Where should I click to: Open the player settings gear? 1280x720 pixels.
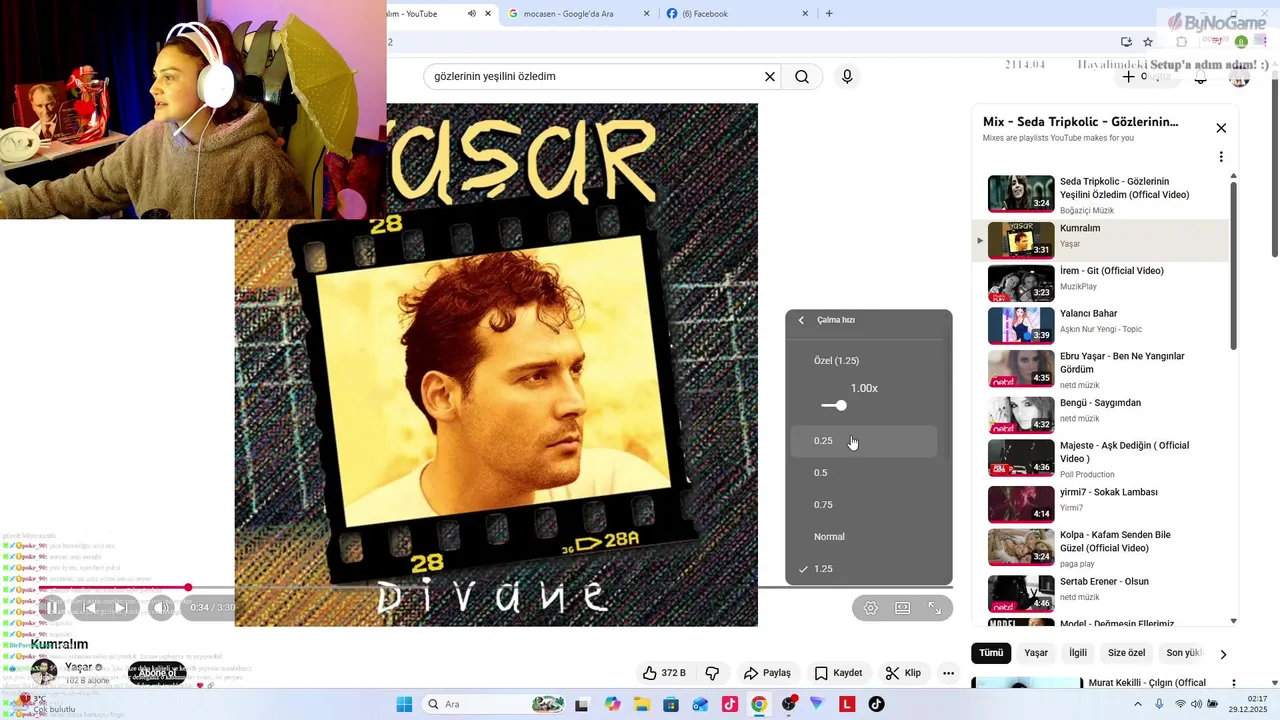tap(871, 608)
